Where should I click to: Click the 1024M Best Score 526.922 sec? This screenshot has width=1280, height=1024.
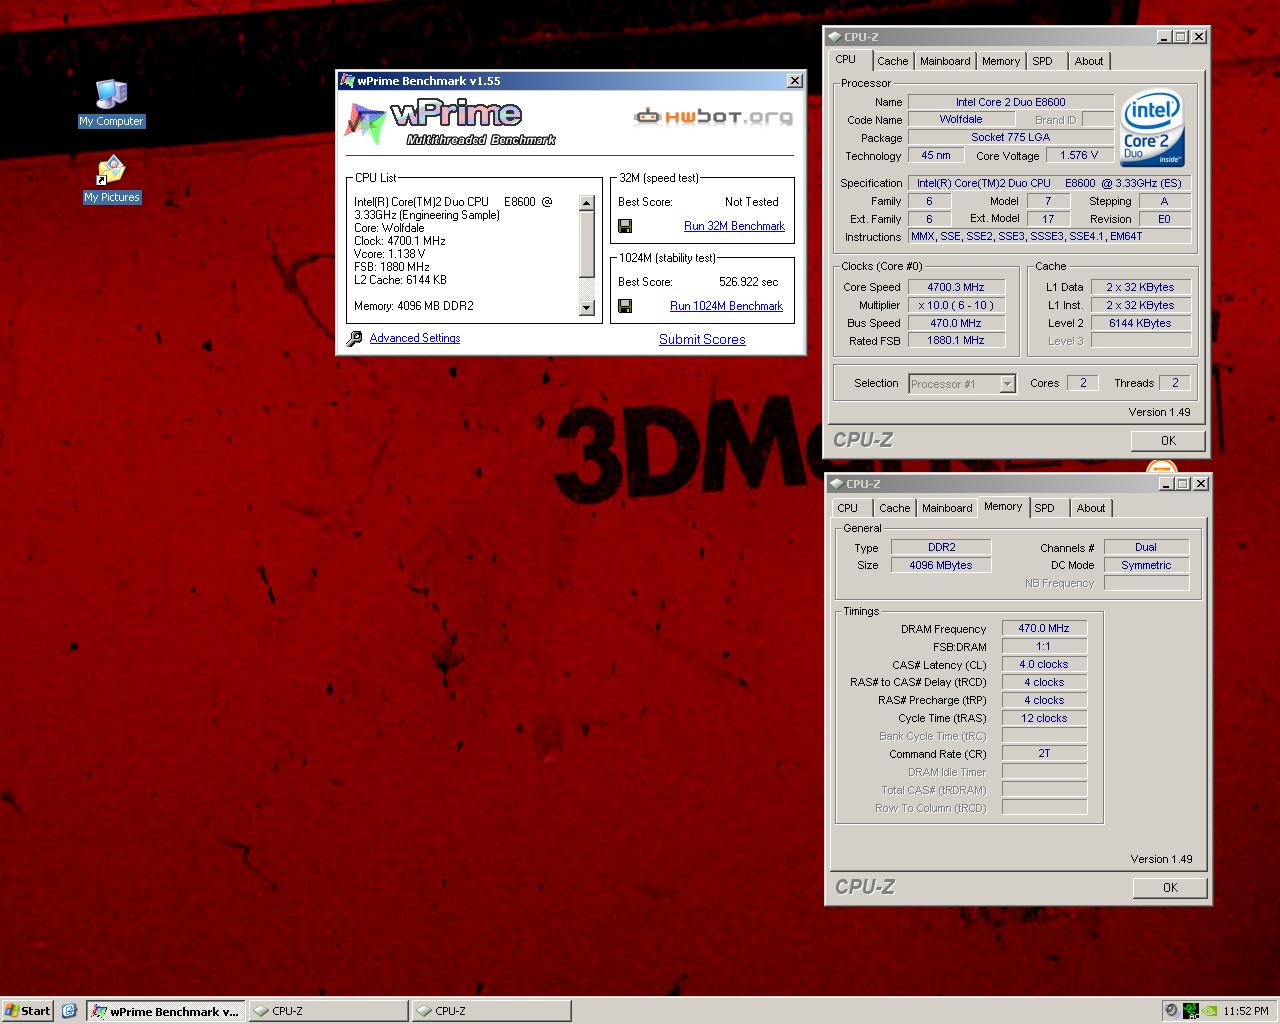[748, 282]
